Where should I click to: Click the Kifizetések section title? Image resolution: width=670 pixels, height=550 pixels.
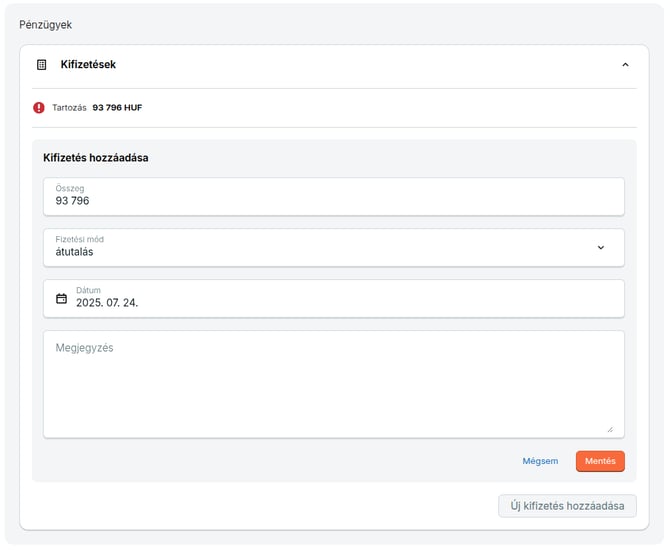point(88,65)
